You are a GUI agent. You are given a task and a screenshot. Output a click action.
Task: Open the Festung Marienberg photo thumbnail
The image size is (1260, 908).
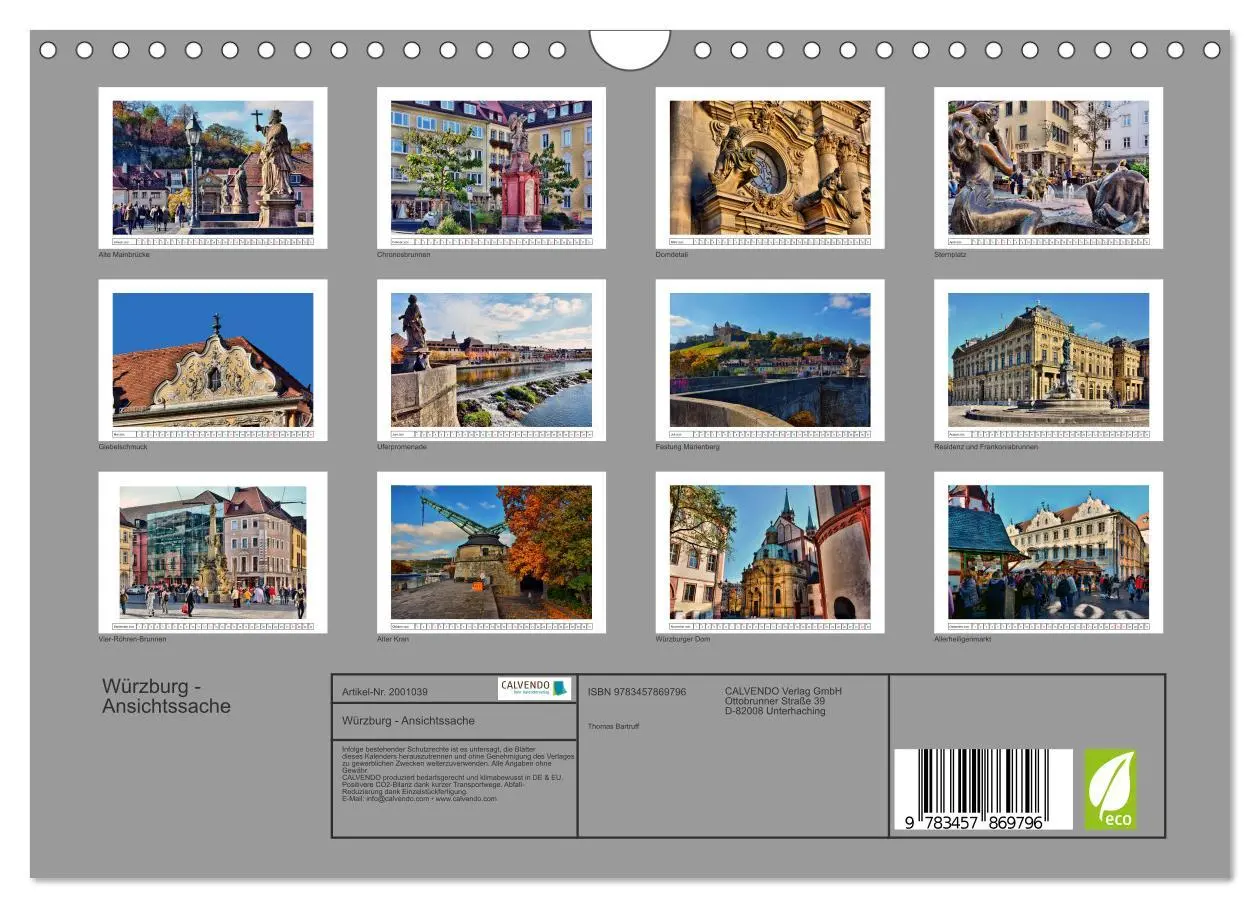pyautogui.click(x=770, y=360)
